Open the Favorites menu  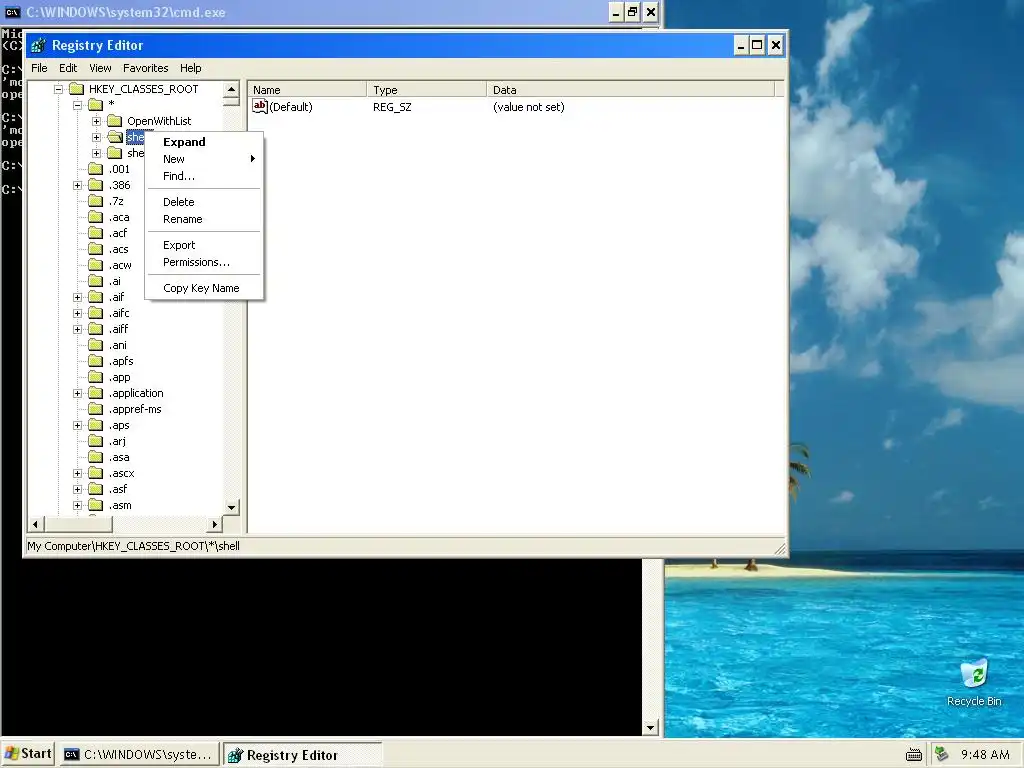point(146,68)
